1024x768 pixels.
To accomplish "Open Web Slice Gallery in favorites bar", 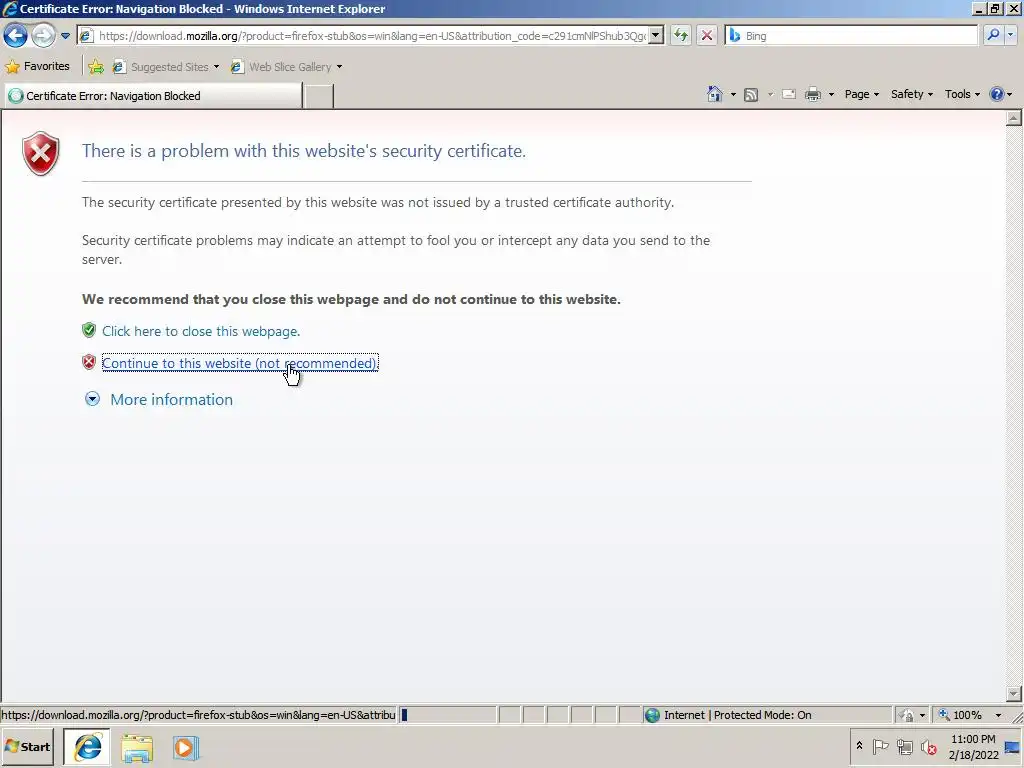I will click(x=286, y=67).
